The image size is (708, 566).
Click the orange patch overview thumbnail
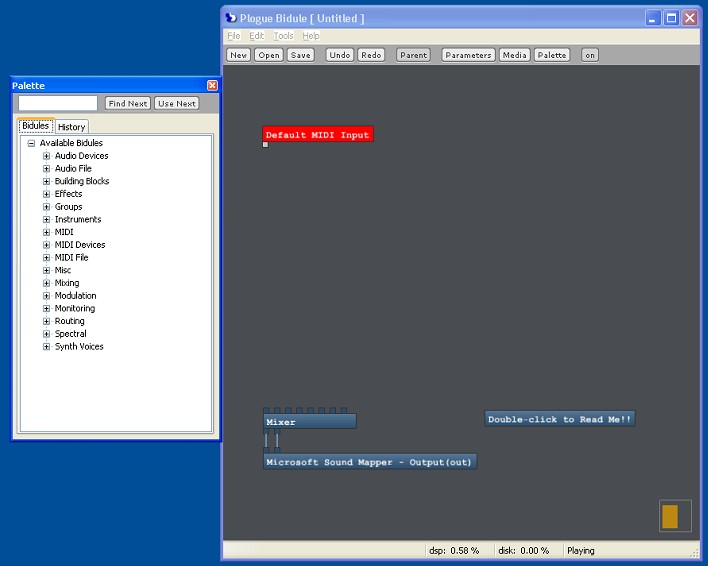coord(670,516)
